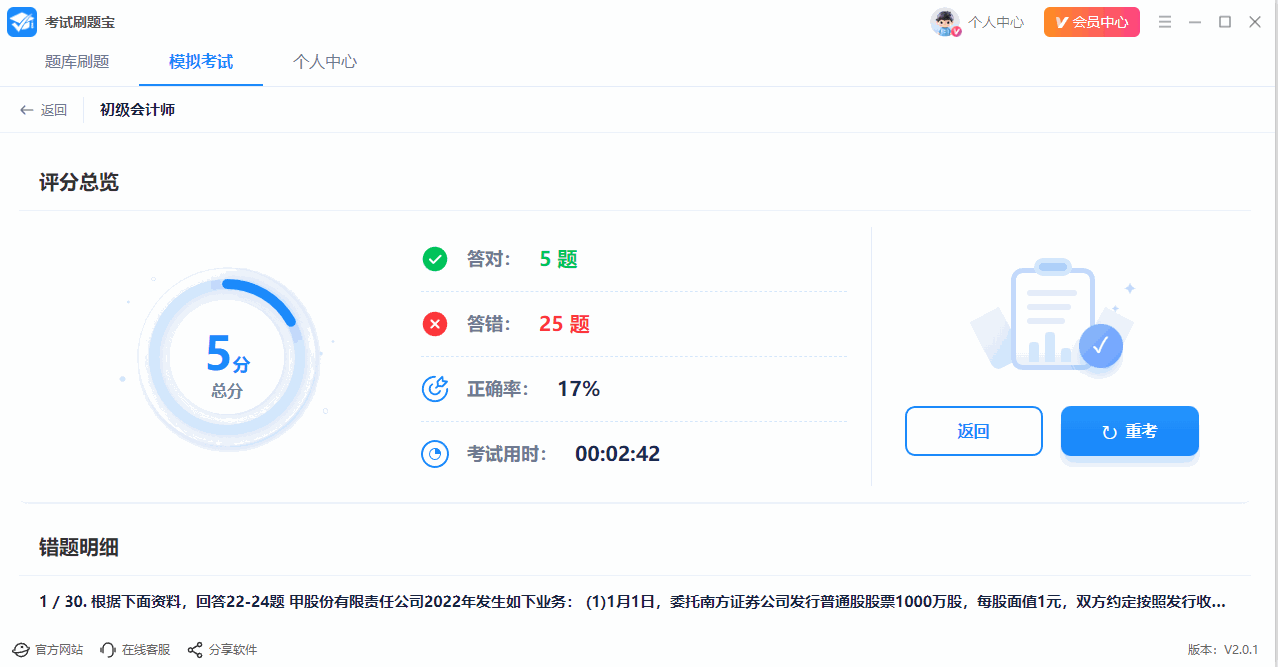The width and height of the screenshot is (1278, 667).
Task: Open the 会员中心 button
Action: pyautogui.click(x=1092, y=22)
